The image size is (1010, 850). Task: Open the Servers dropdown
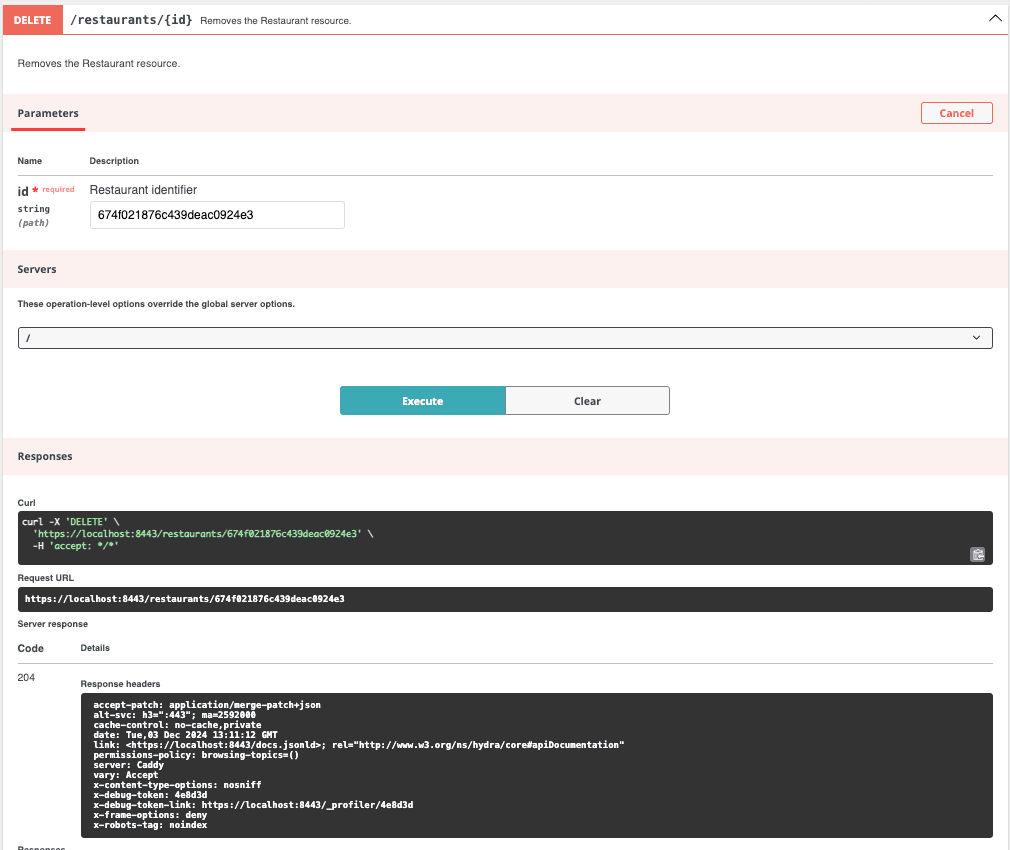(505, 338)
